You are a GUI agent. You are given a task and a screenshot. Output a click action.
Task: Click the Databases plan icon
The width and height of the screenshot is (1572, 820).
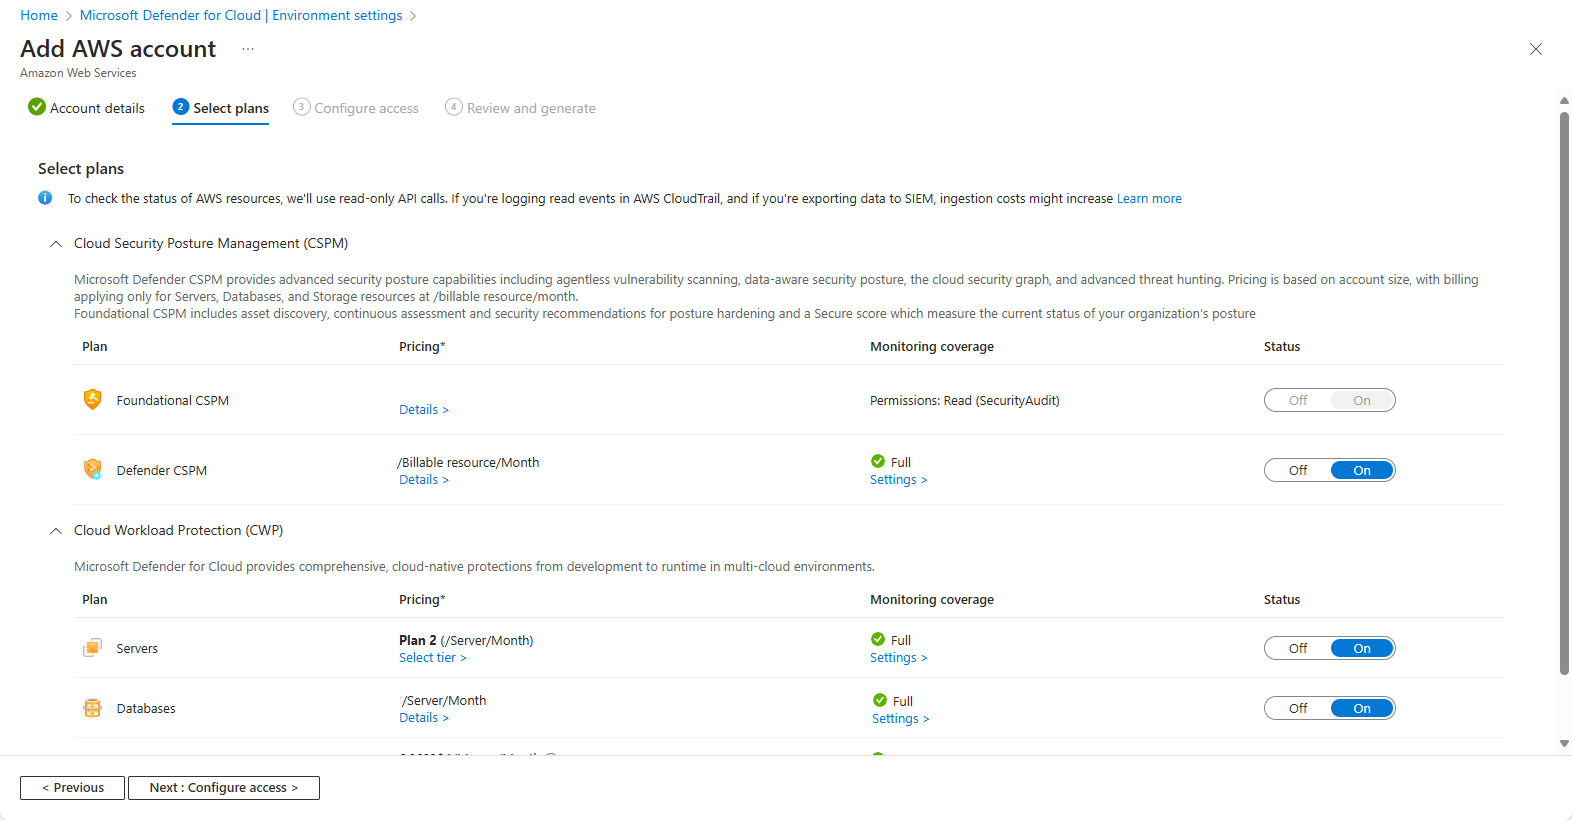(x=92, y=708)
